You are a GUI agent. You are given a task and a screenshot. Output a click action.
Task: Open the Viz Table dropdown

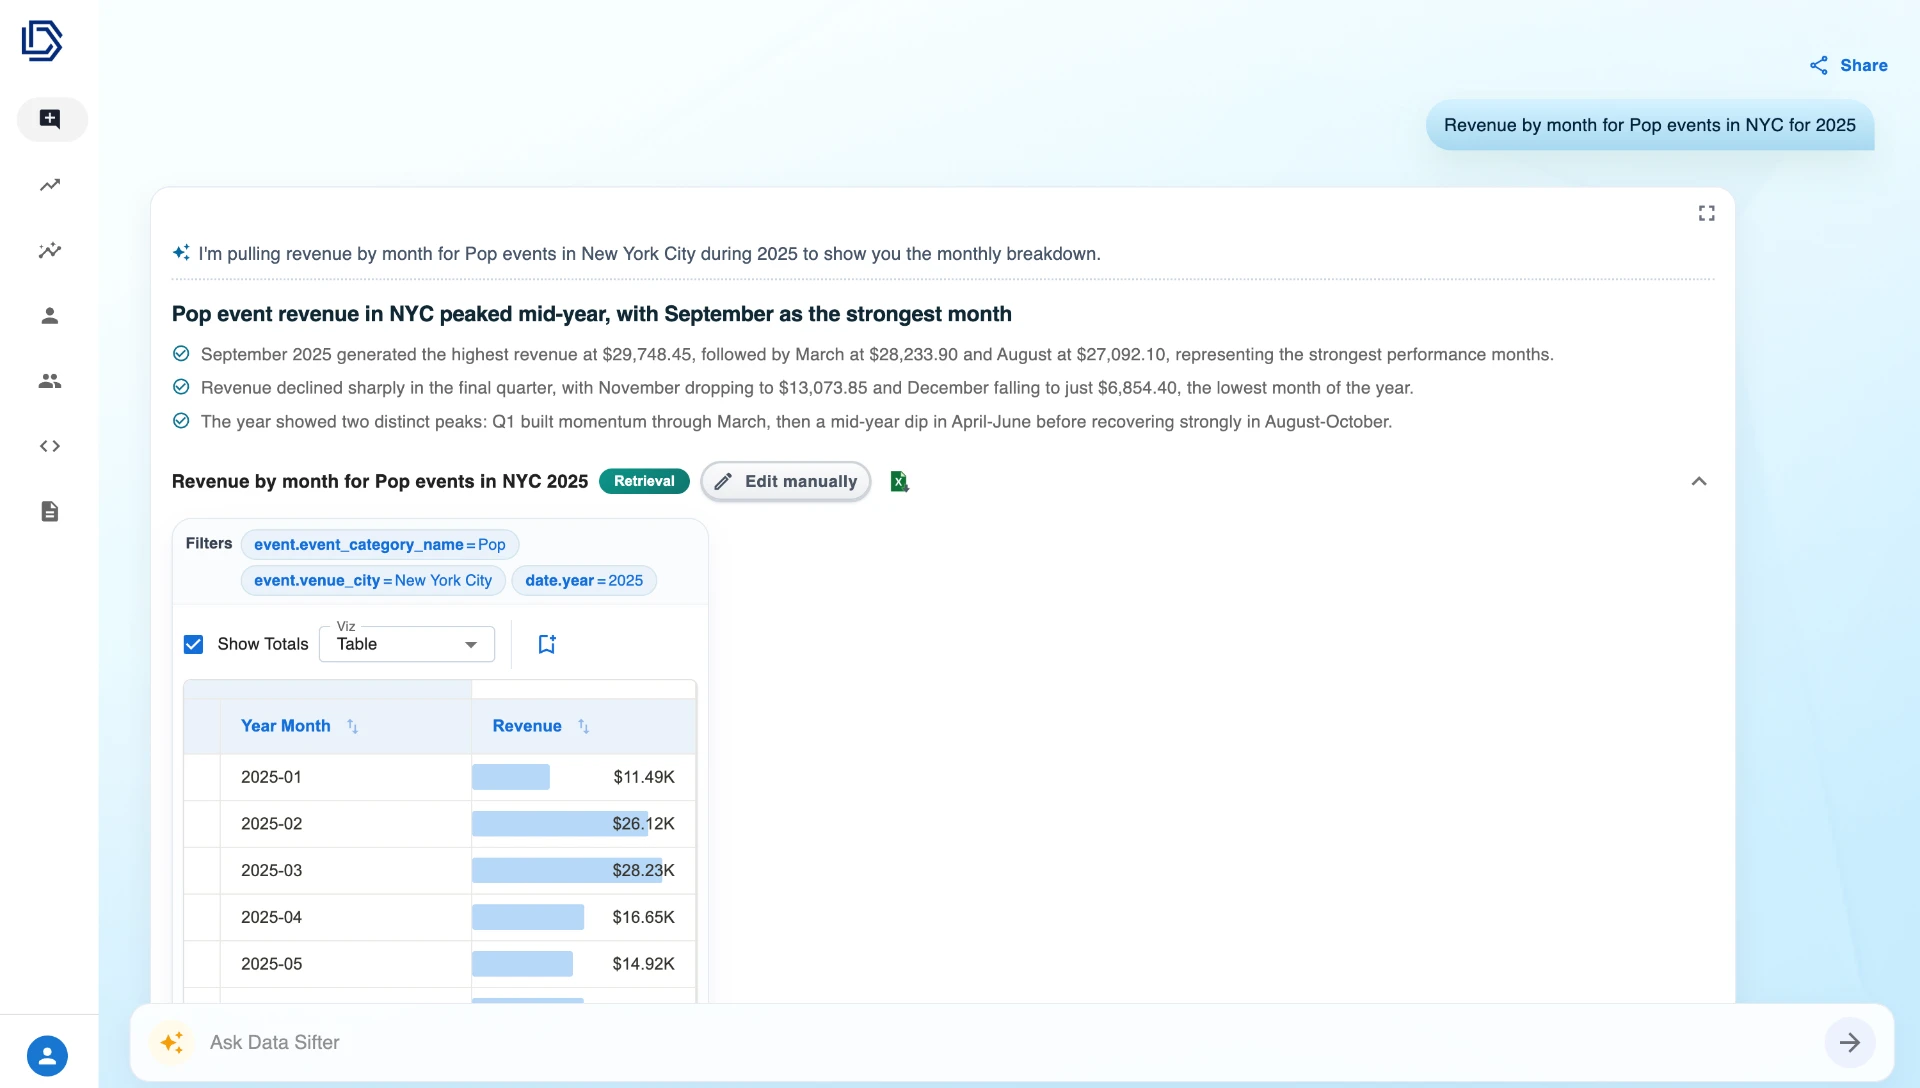pyautogui.click(x=407, y=644)
